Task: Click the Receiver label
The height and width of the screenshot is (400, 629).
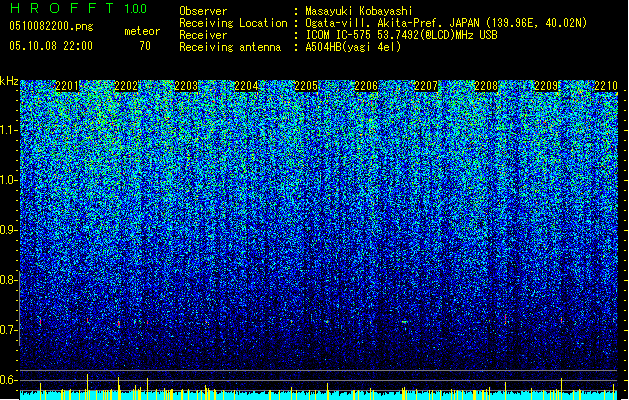Action: [203, 35]
